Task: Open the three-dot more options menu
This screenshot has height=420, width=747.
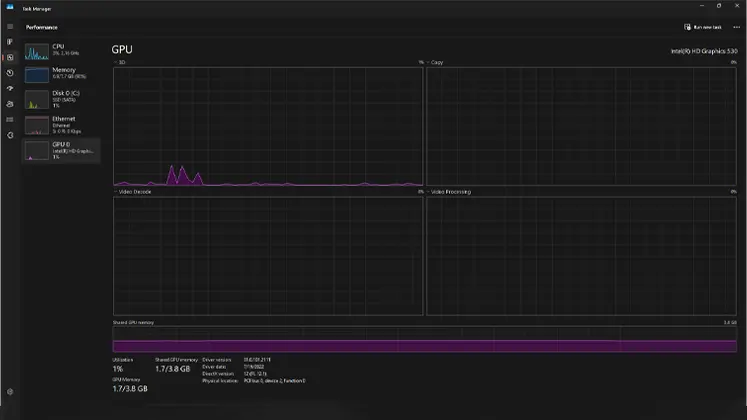Action: point(737,27)
